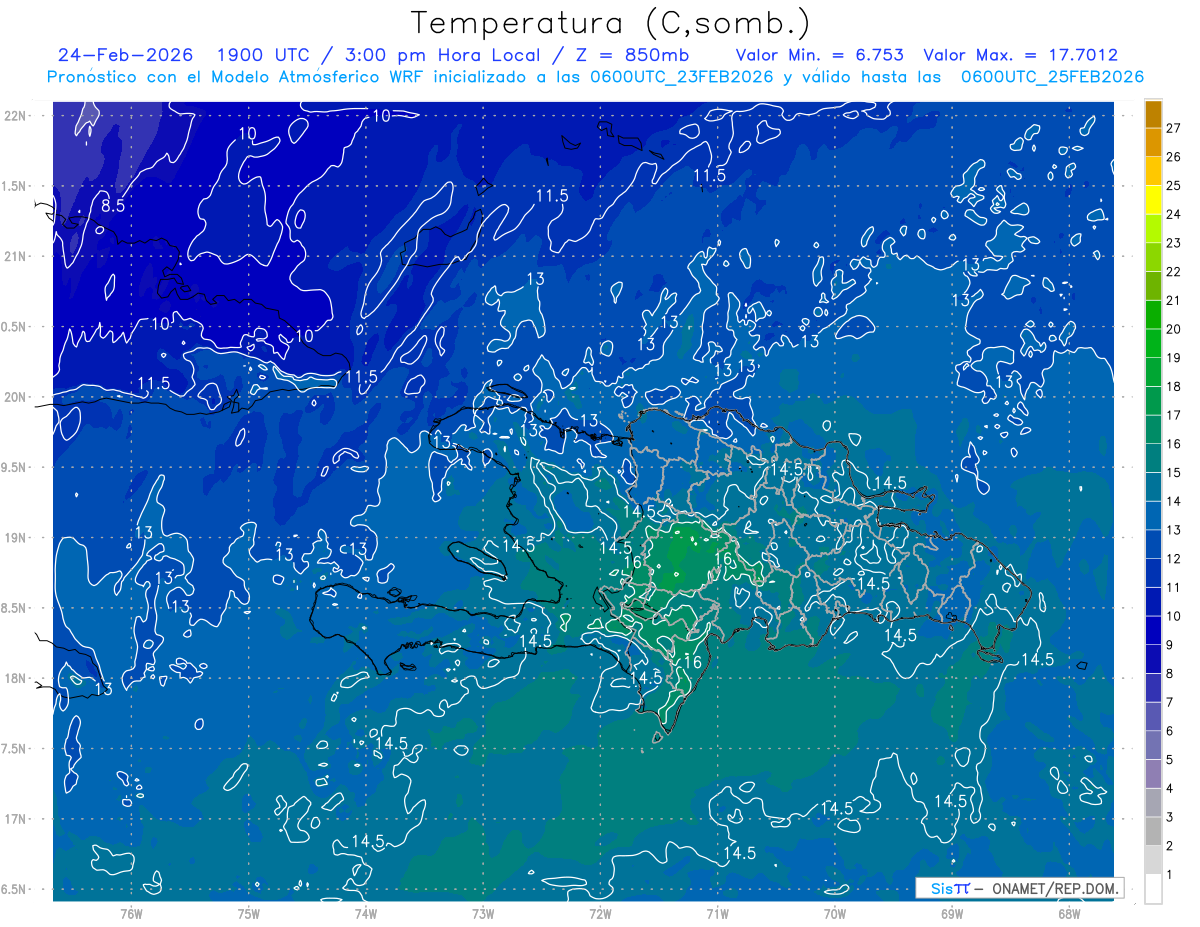Click the "75W" longitude axis label
The width and height of the screenshot is (1200, 927).
tap(249, 914)
